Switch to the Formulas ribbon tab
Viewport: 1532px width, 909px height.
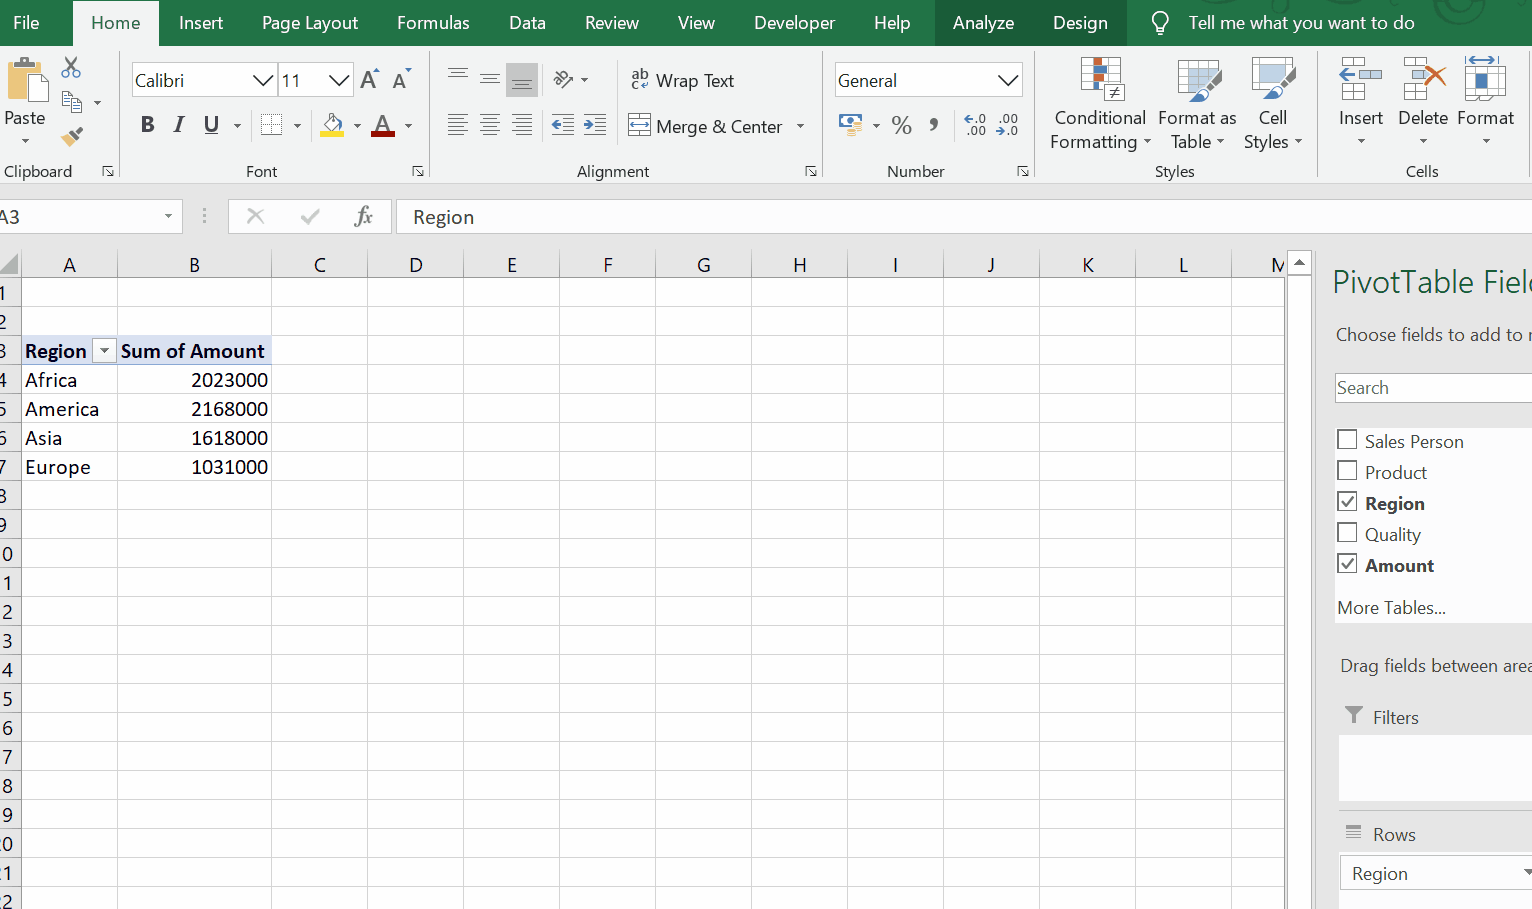(432, 22)
